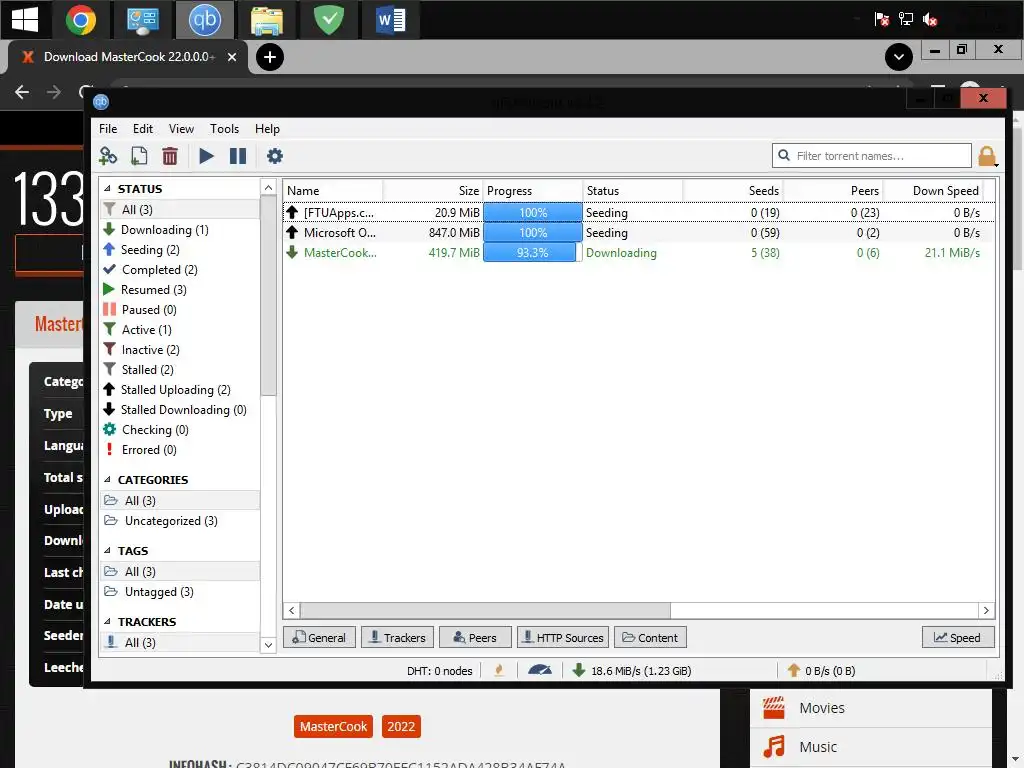Select All (3) status filter
1024x768 pixels.
(x=180, y=210)
